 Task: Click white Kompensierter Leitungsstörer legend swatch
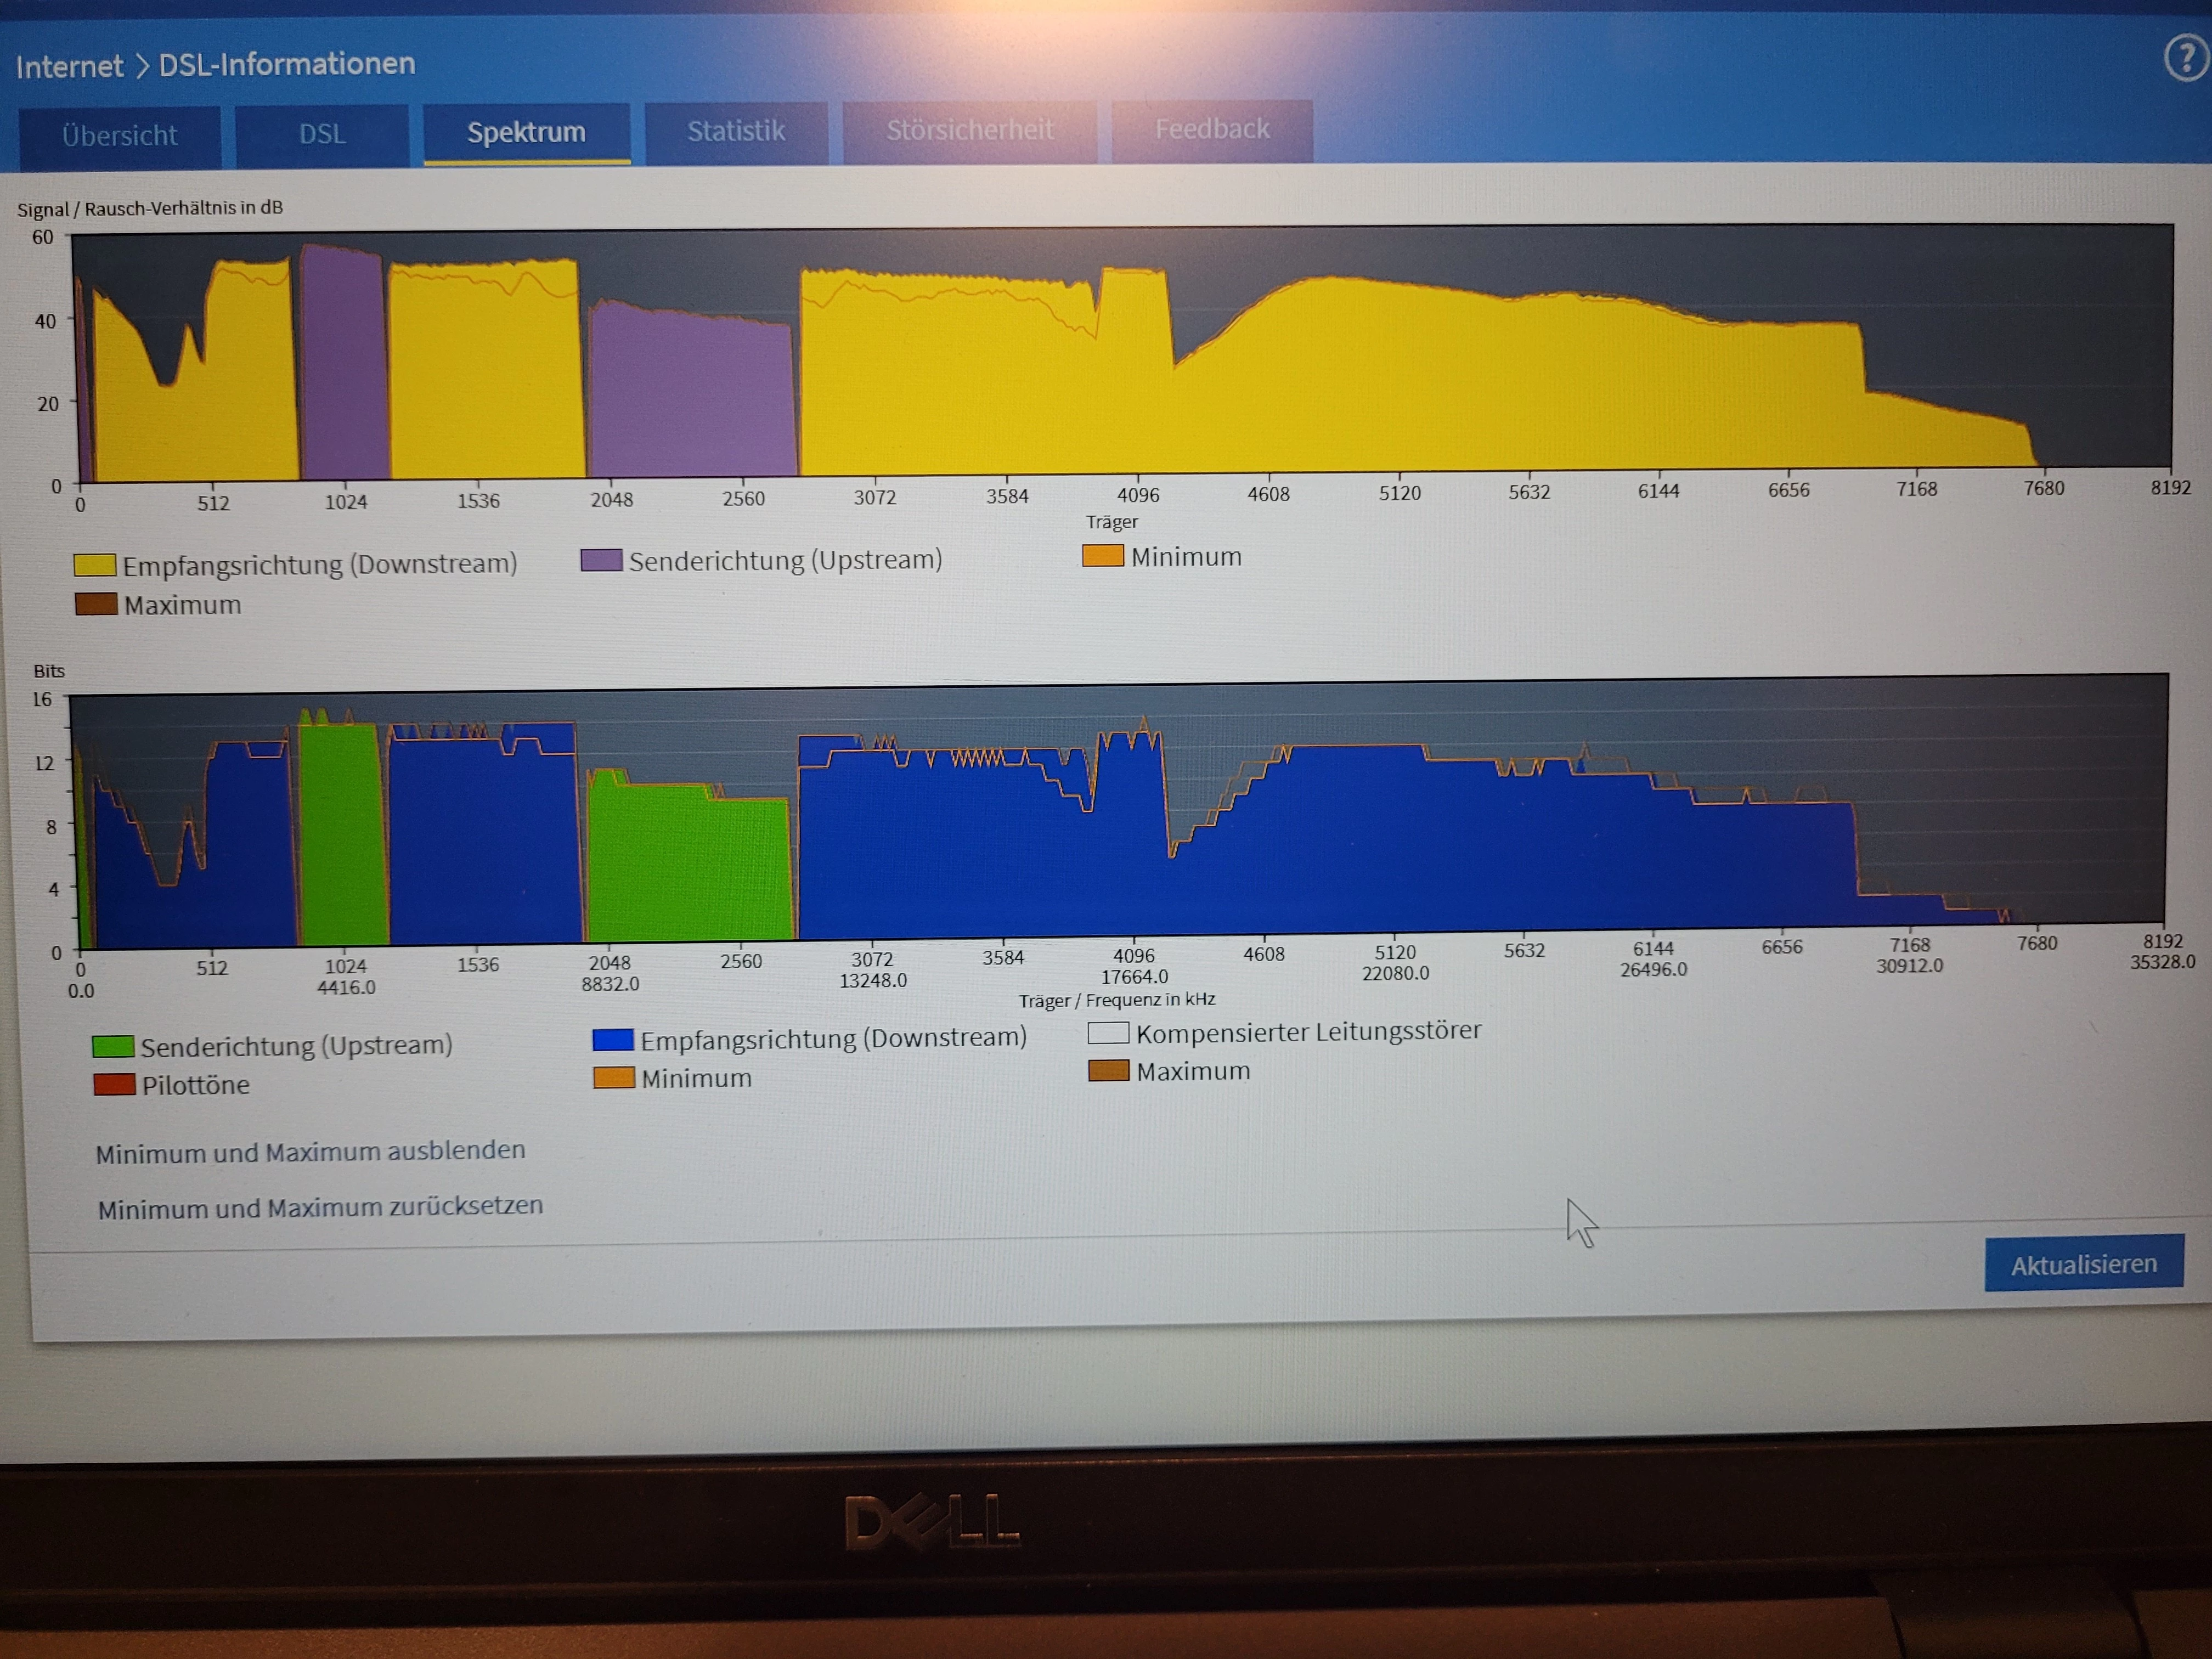point(1108,1032)
